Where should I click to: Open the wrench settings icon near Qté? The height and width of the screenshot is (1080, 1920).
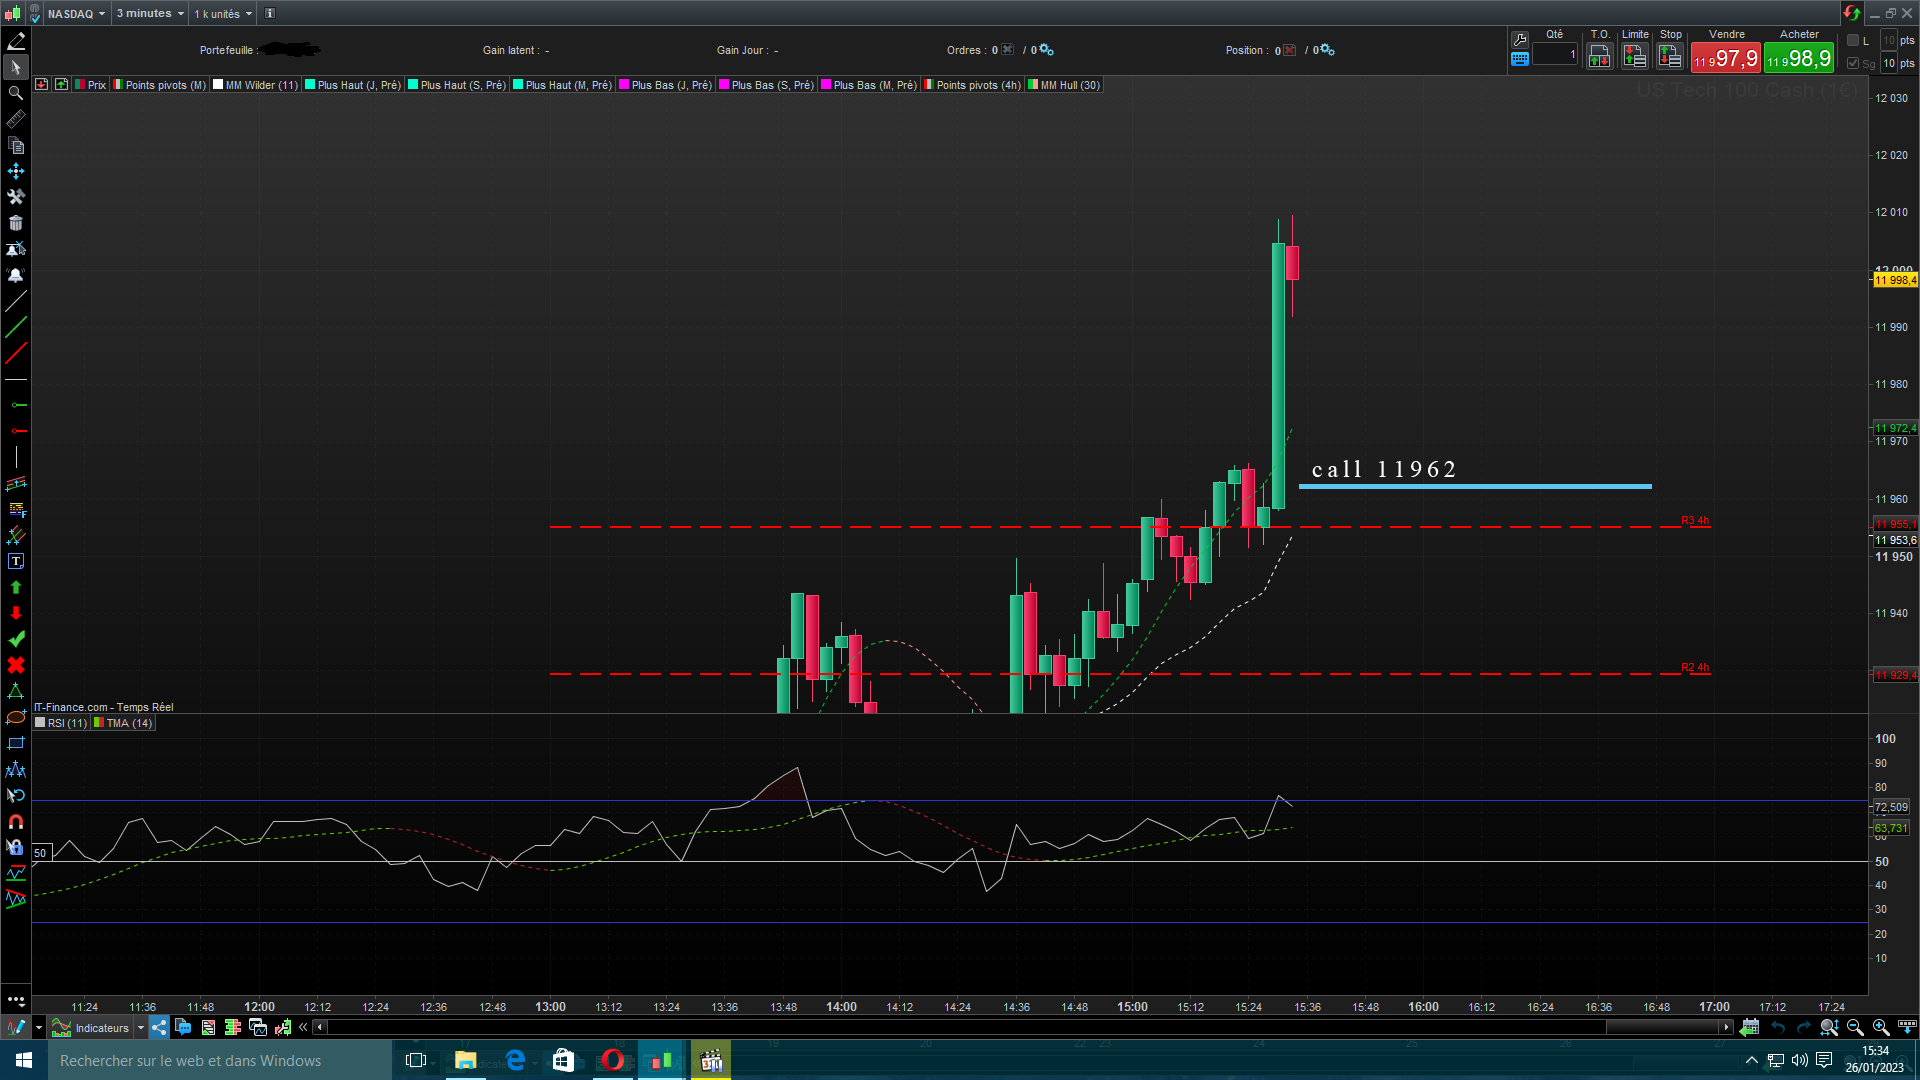coord(1520,39)
